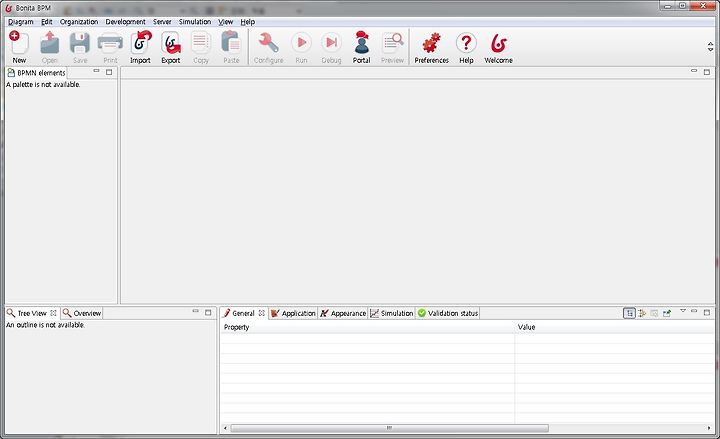The height and width of the screenshot is (439, 720).
Task: Click the Run play icon
Action: [301, 47]
